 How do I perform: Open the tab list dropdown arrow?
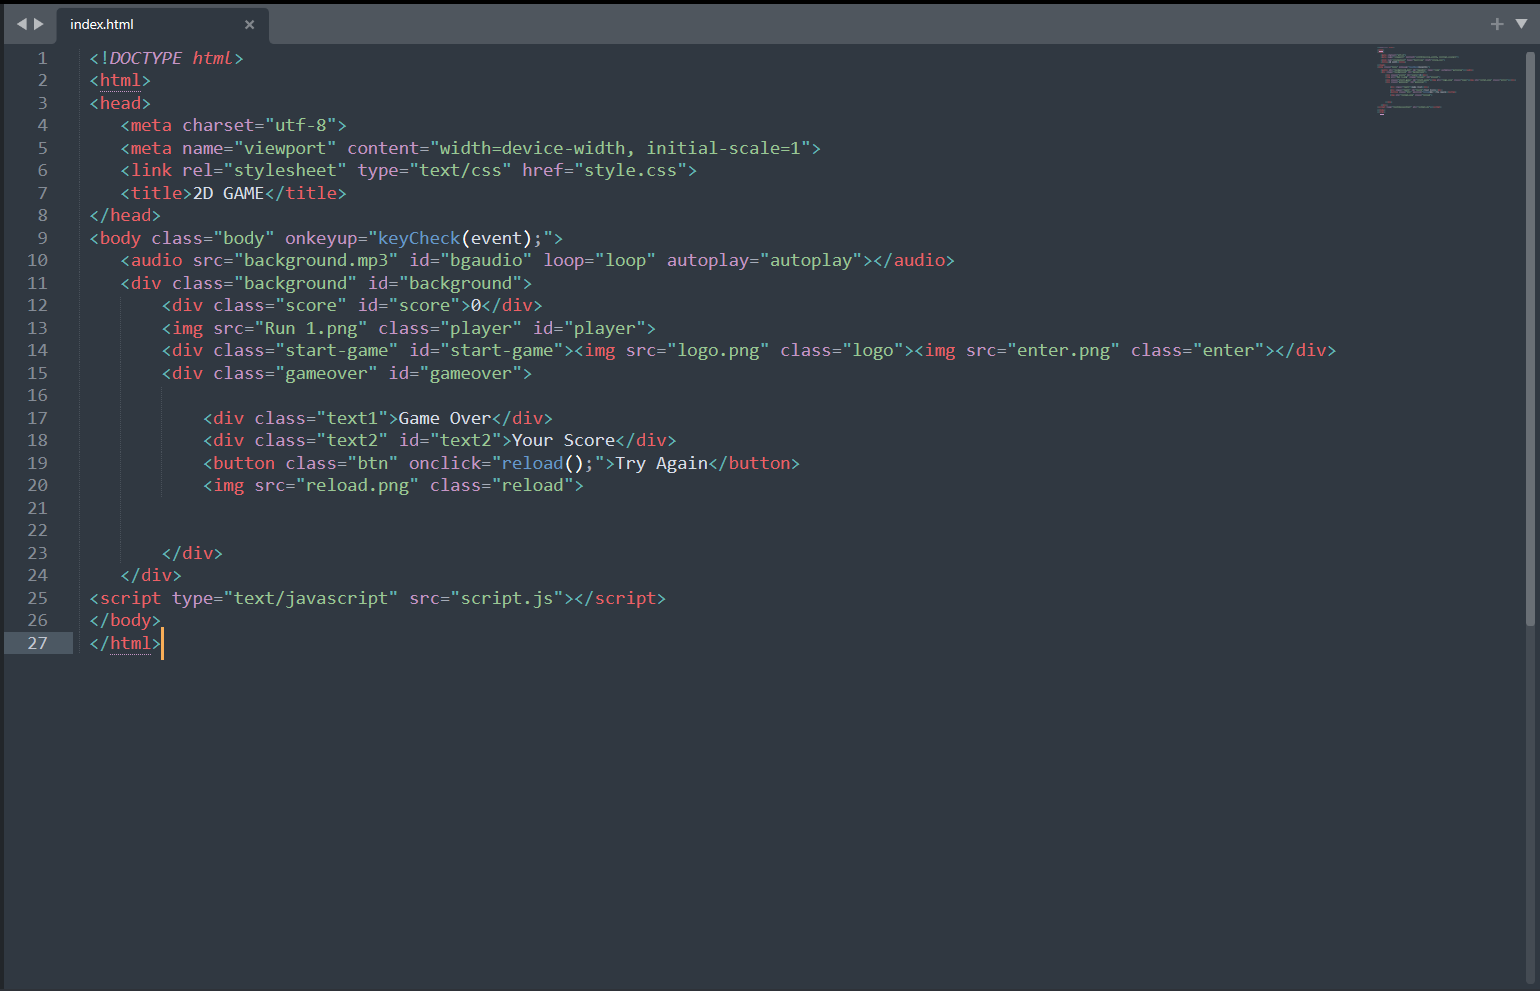(x=1521, y=24)
